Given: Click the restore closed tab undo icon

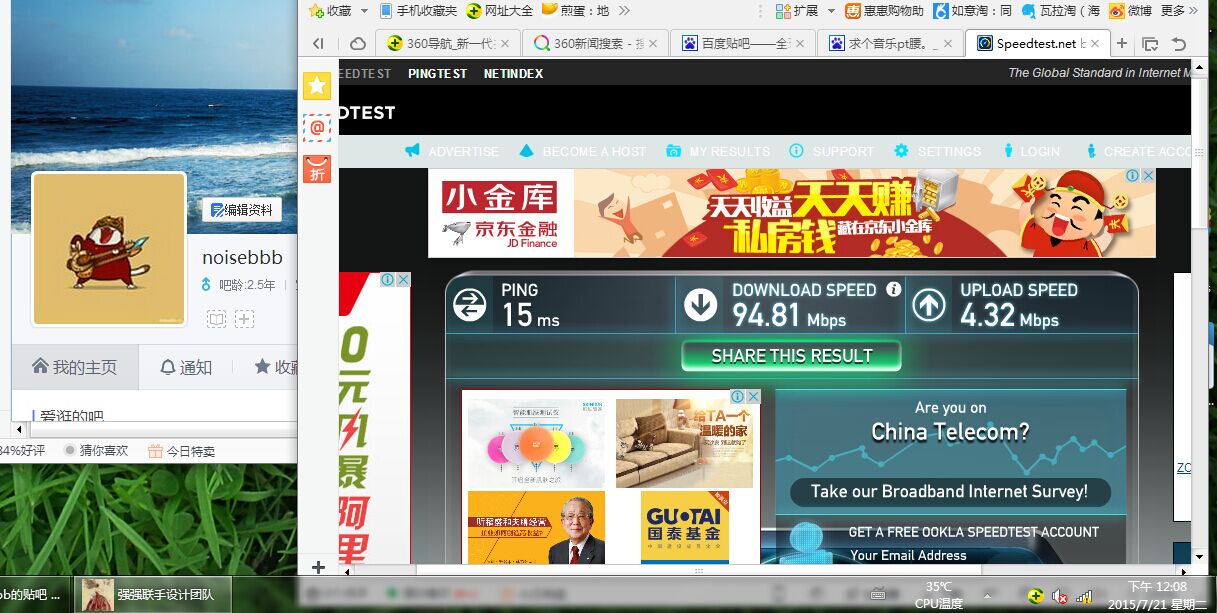Looking at the screenshot, I should coord(1178,43).
